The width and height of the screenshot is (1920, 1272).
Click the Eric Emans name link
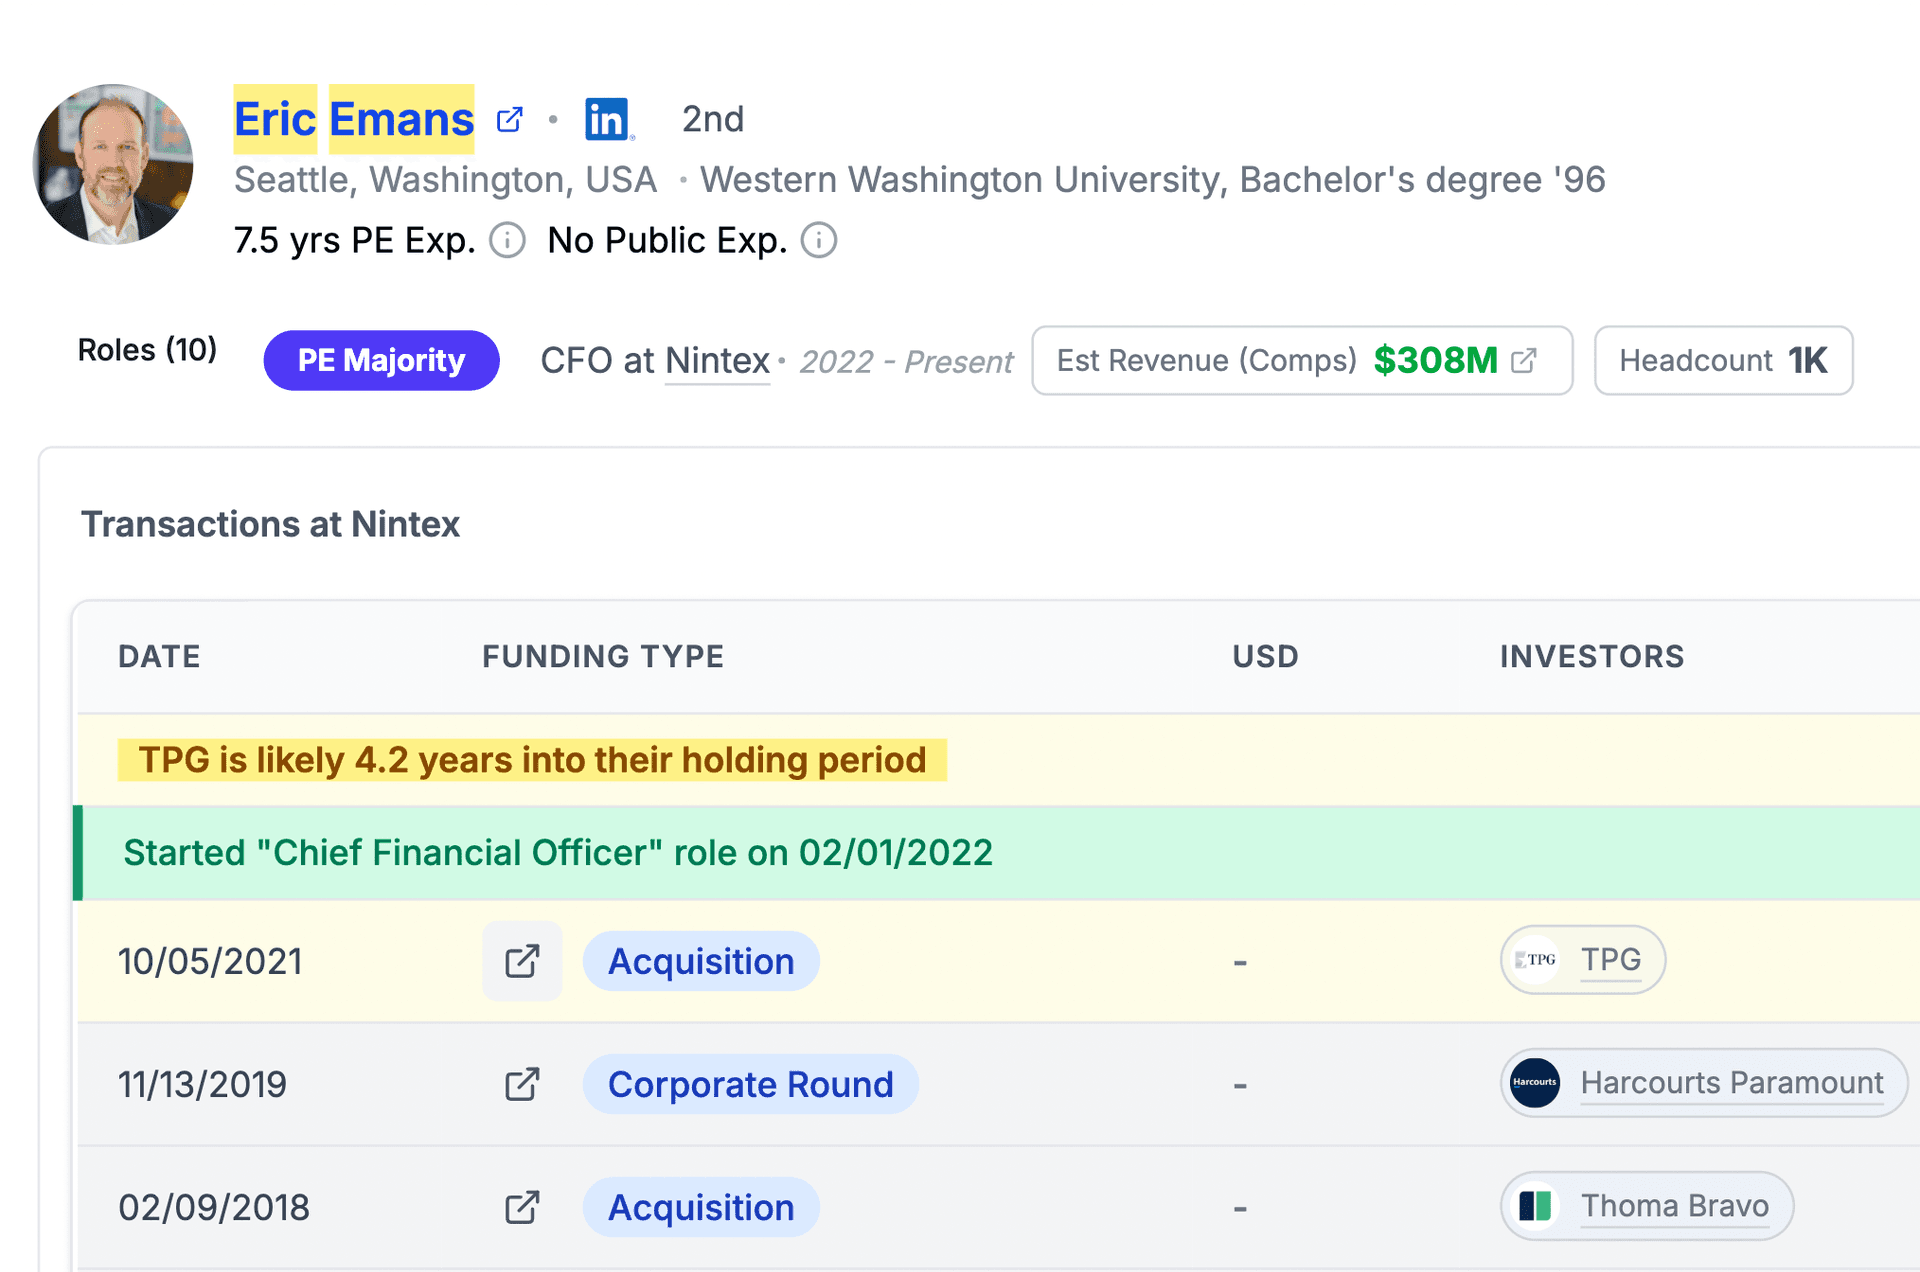coord(354,118)
